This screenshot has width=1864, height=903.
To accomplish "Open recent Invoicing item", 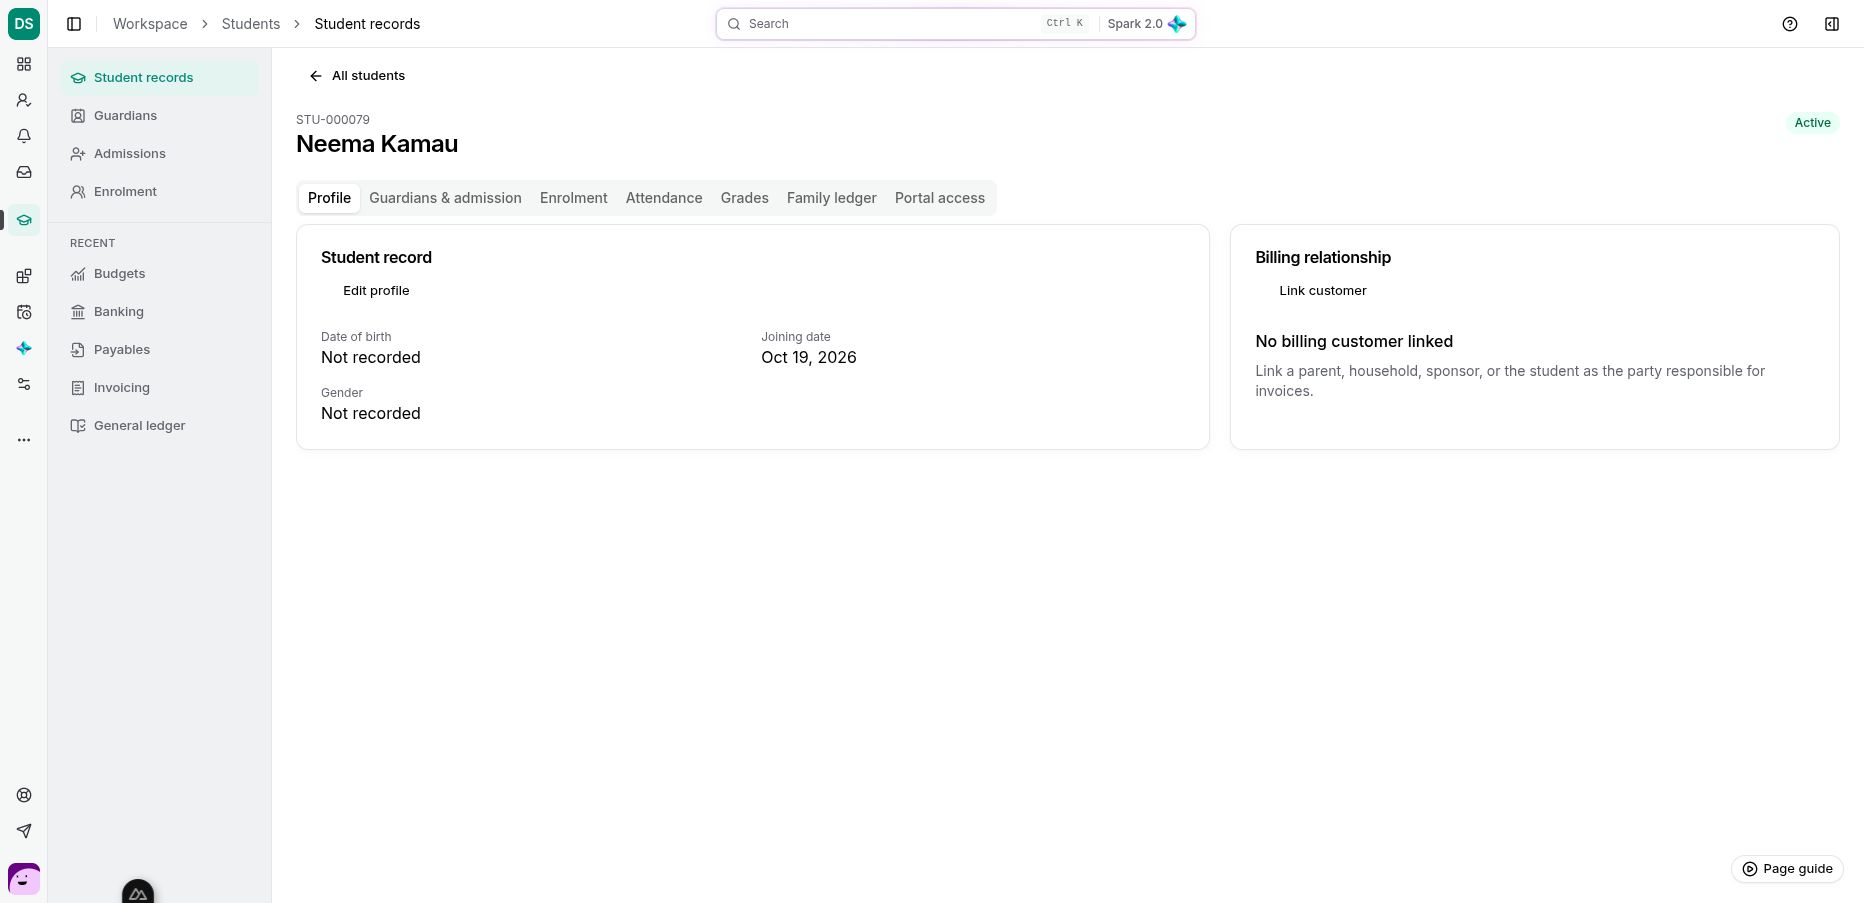I will point(159,388).
